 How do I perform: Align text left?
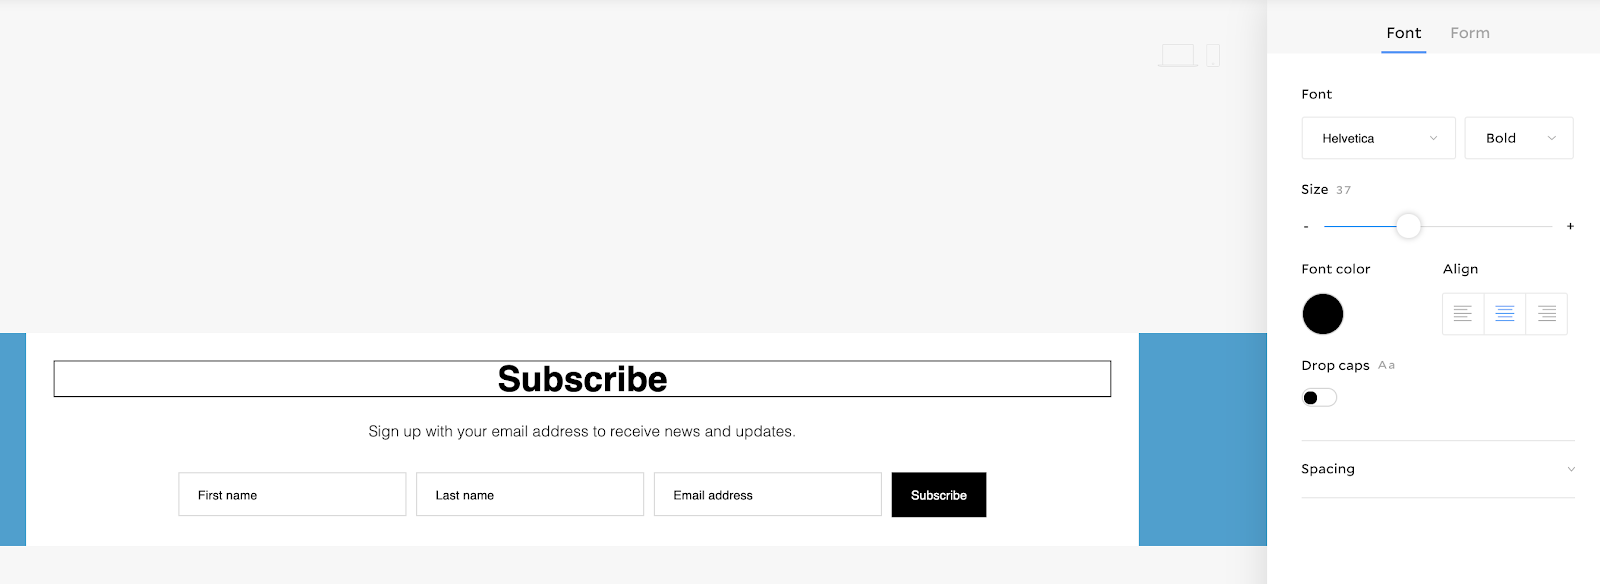tap(1463, 314)
